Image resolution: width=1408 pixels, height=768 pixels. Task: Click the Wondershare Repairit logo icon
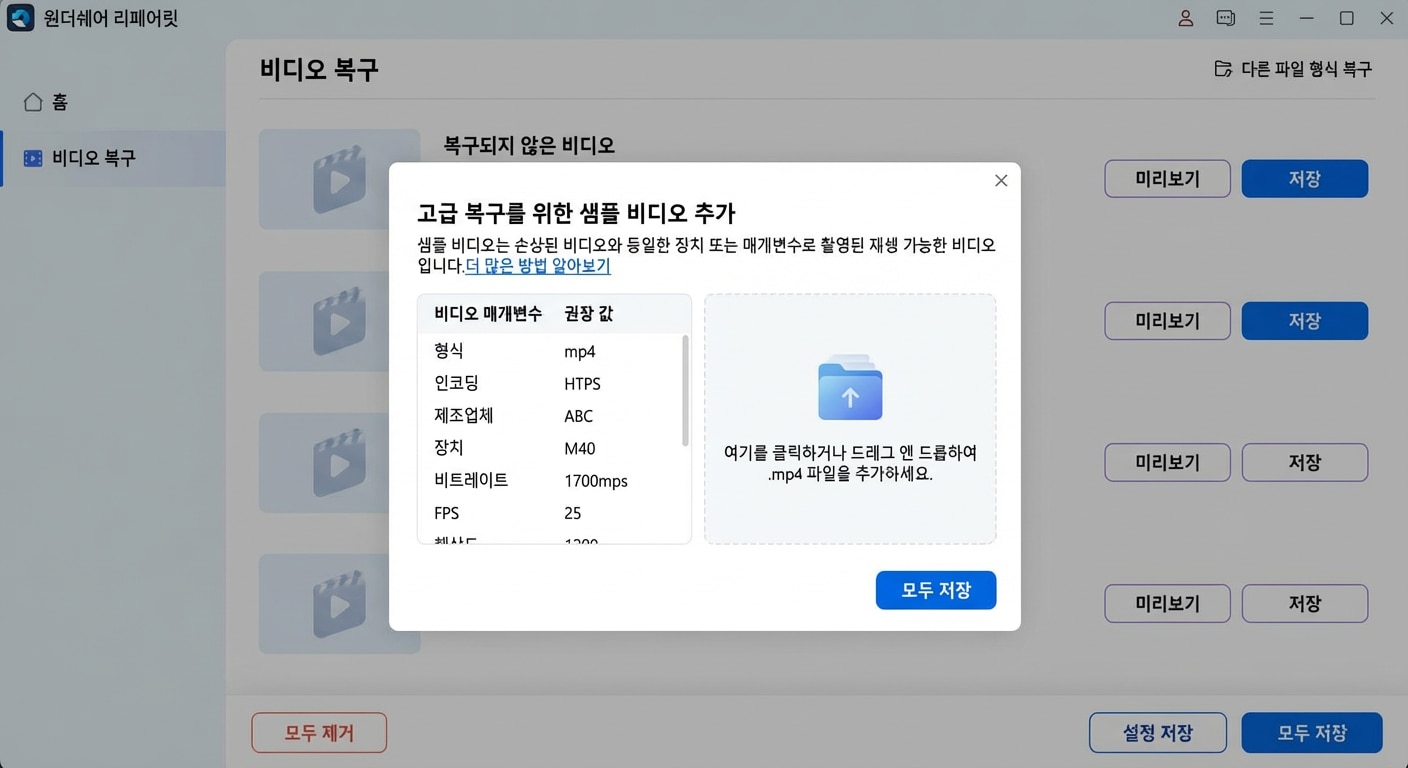20,17
